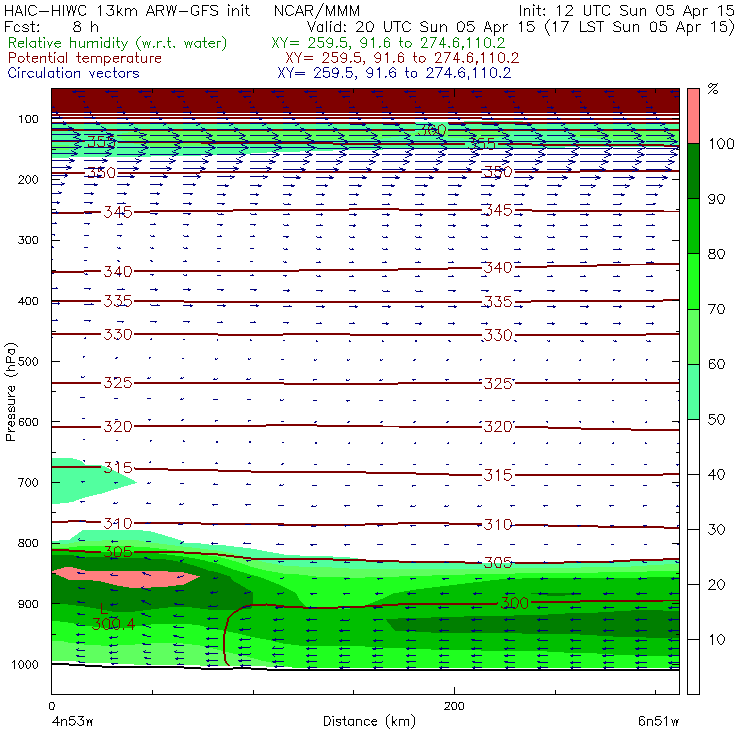This screenshot has height=740, width=740.
Task: Click the '70' colorbar value label
Action: (x=716, y=309)
